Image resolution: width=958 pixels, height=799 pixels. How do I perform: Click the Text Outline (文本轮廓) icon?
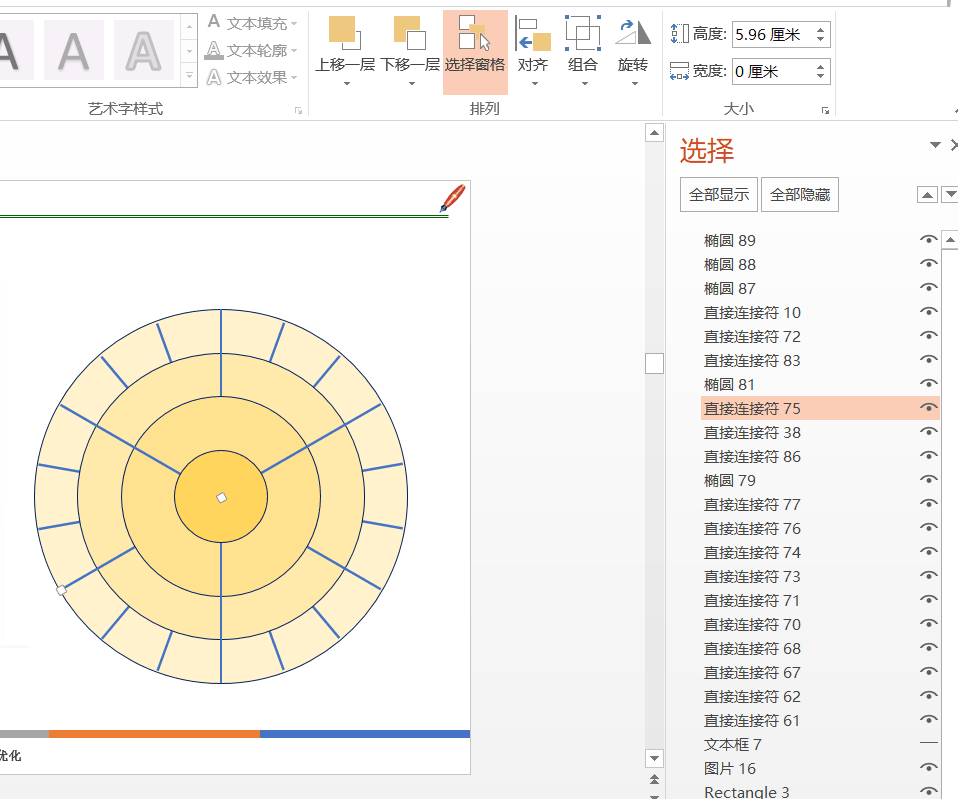click(214, 49)
